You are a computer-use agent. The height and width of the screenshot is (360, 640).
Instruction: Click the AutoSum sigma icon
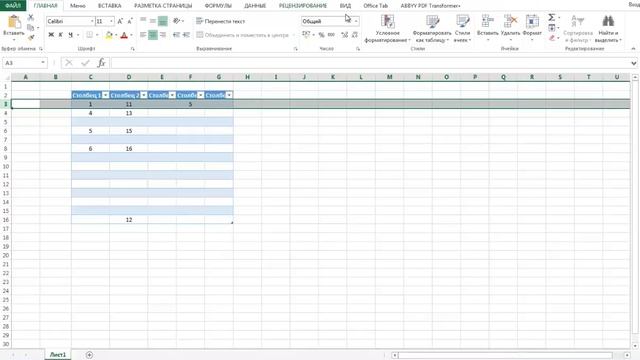[551, 18]
